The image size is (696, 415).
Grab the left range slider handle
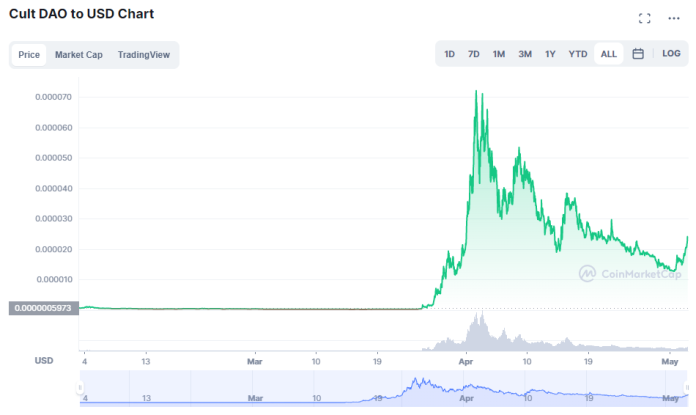click(80, 387)
